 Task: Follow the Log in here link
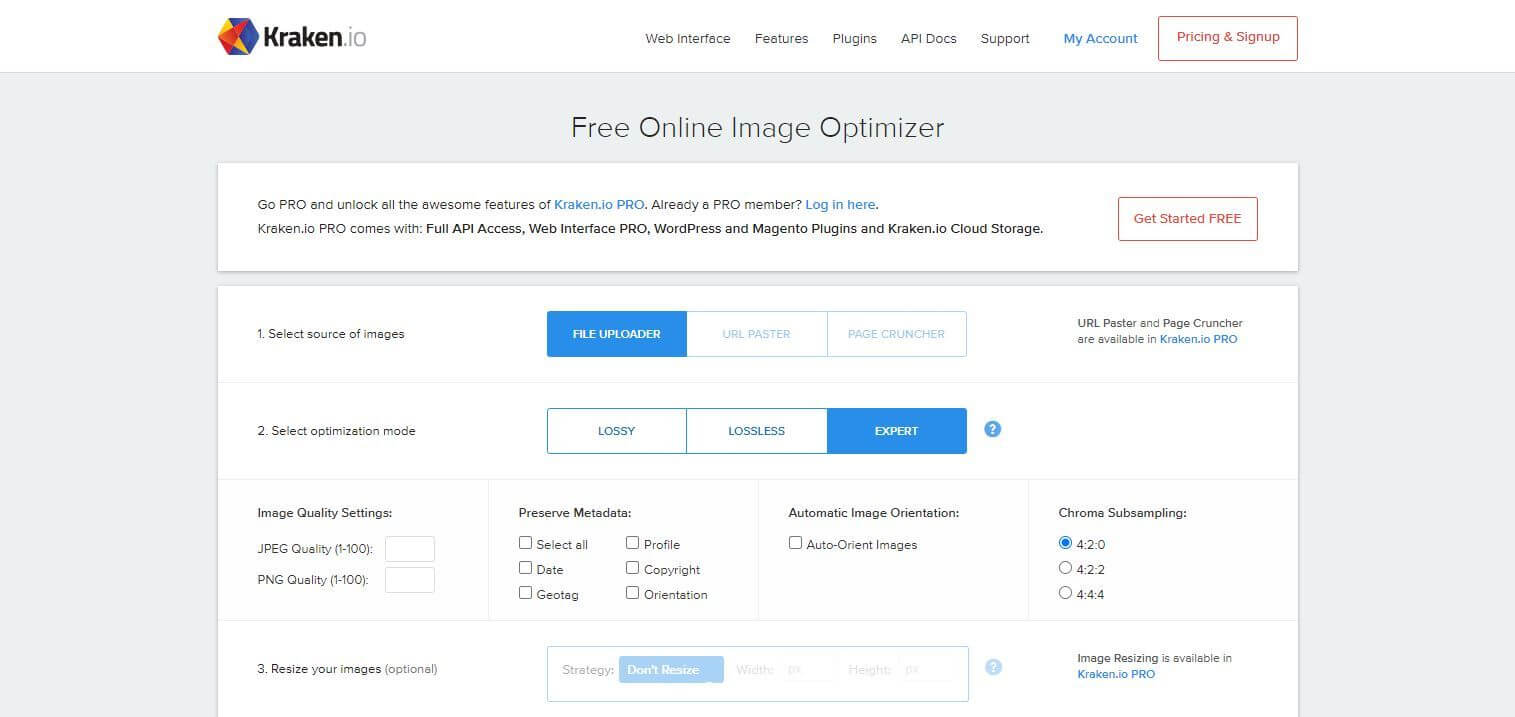840,204
